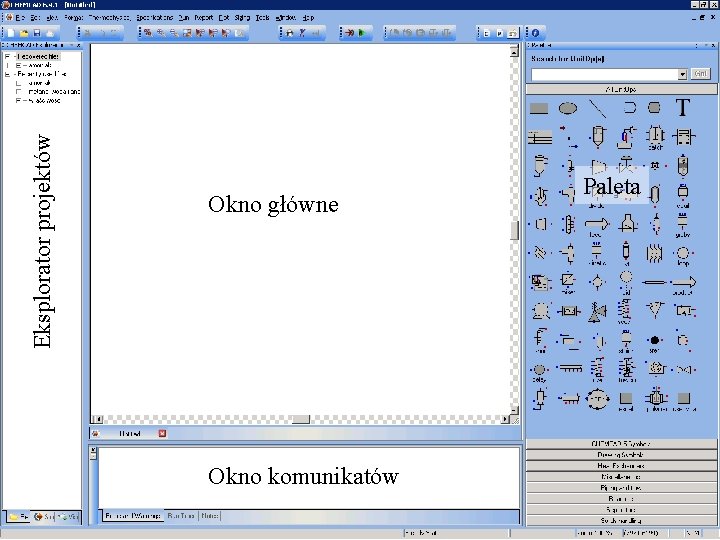Pick the Excel gray square unit in palette
This screenshot has height=540, width=720.
coord(626,398)
